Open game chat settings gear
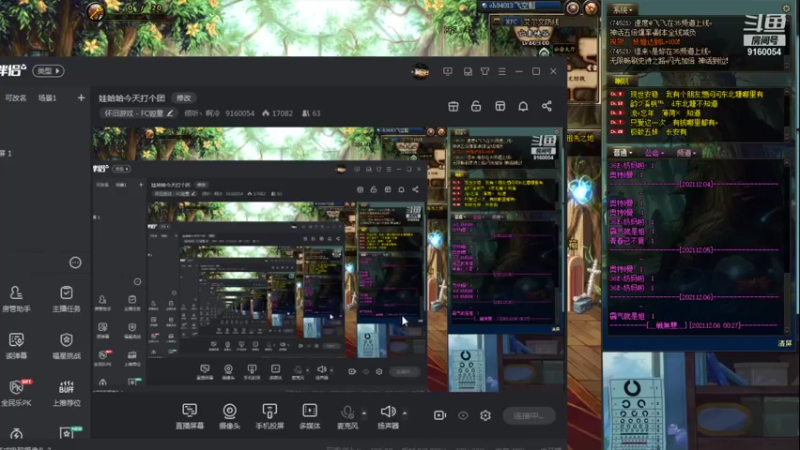800x450 pixels. (786, 8)
